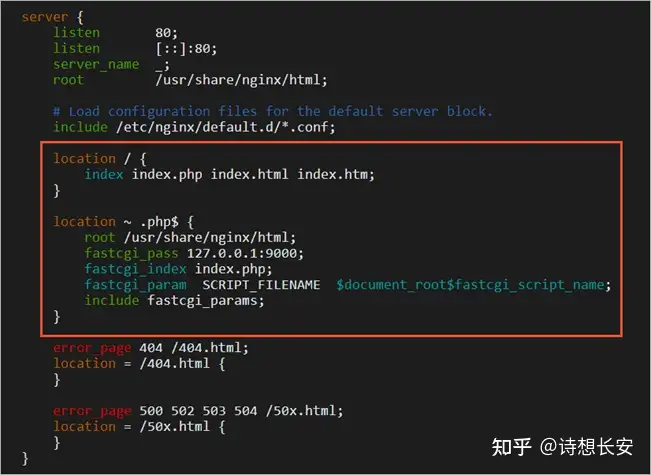Click the 'error_page 404 /404.html;' line
Image resolution: width=651 pixels, height=475 pixels.
151,348
